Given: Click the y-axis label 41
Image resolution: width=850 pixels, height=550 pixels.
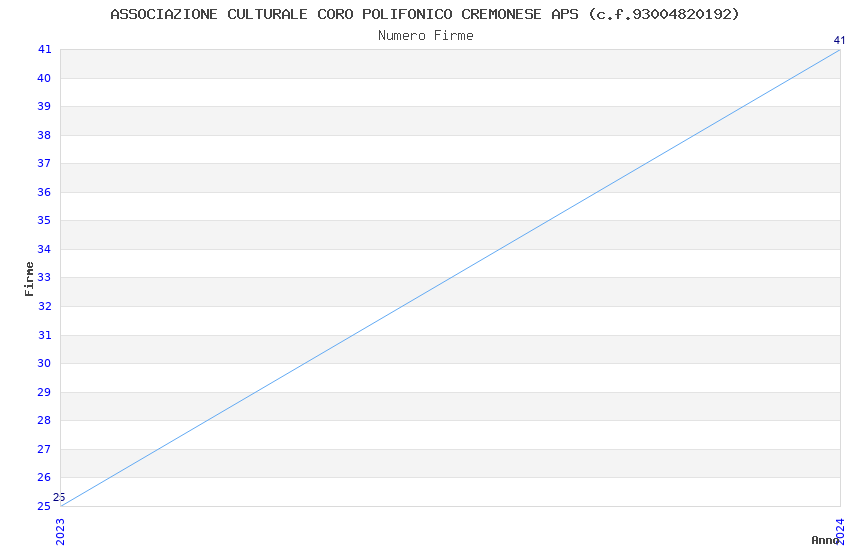Looking at the screenshot, I should point(44,49).
